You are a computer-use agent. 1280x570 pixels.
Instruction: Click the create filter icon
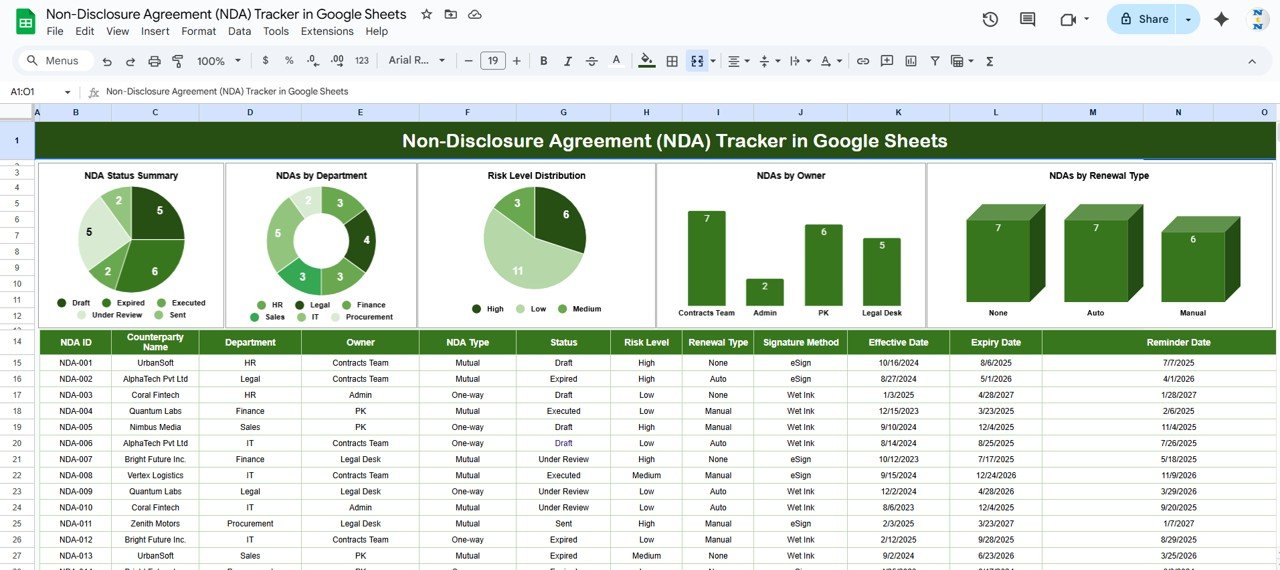click(x=935, y=61)
